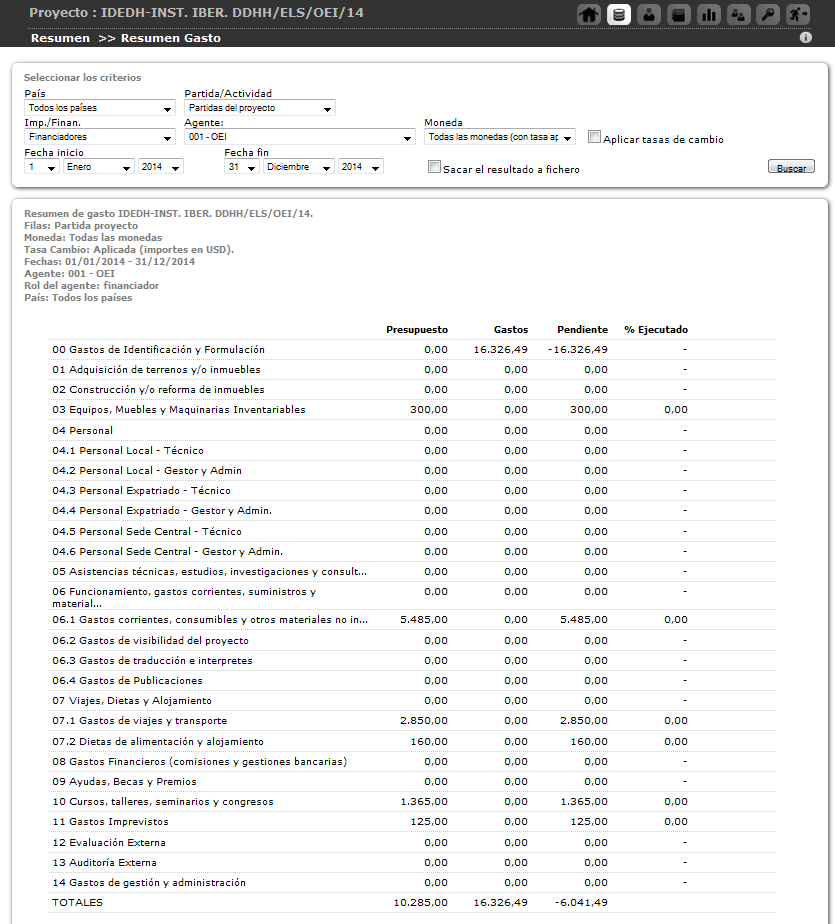Select row 10 Cursos, talleres, seminarios y congresos

point(412,801)
